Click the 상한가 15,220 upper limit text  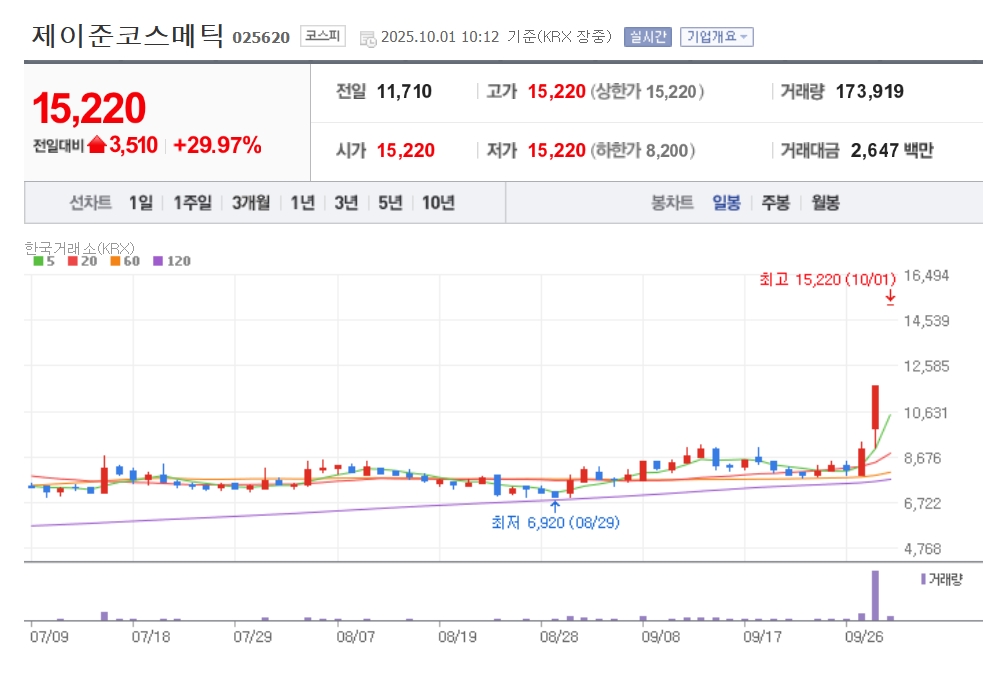(x=647, y=92)
